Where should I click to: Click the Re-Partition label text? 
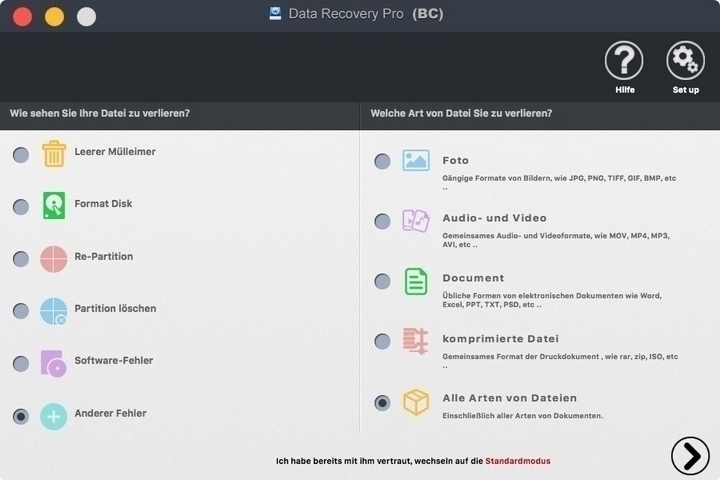pyautogui.click(x=104, y=256)
